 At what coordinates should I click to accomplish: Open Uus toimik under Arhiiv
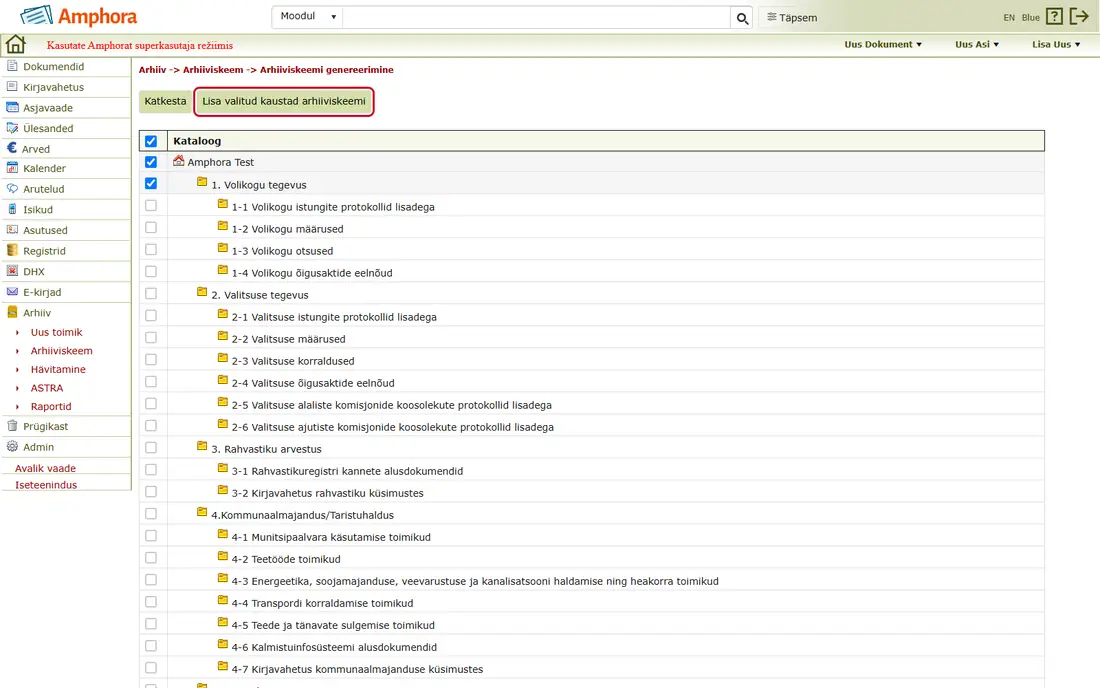56,332
